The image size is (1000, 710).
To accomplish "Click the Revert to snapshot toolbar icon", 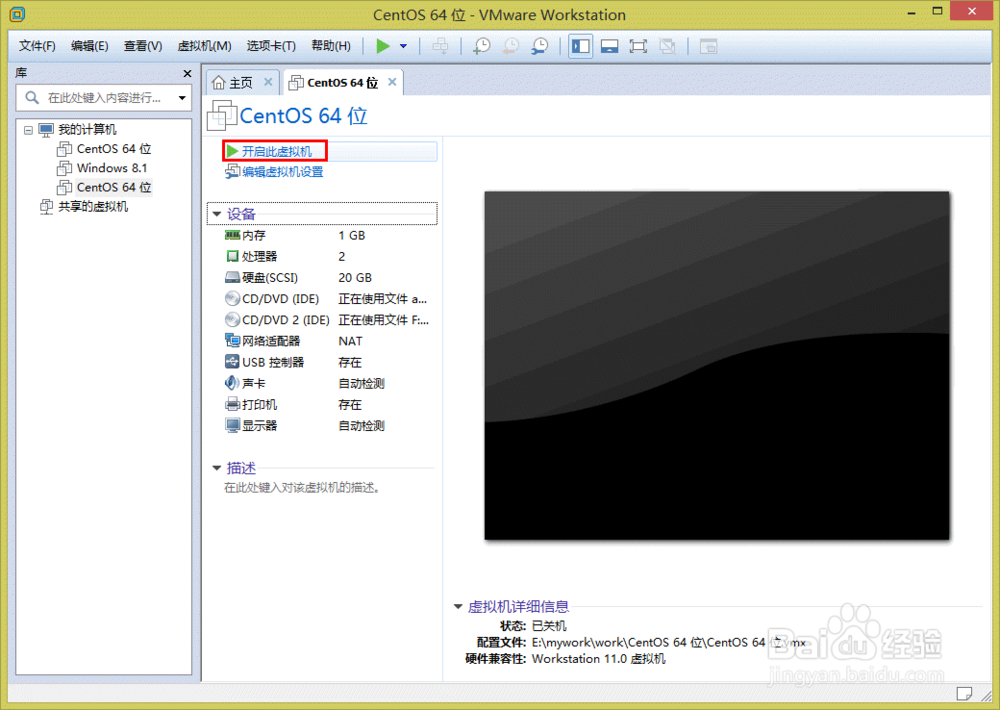I will pyautogui.click(x=511, y=46).
